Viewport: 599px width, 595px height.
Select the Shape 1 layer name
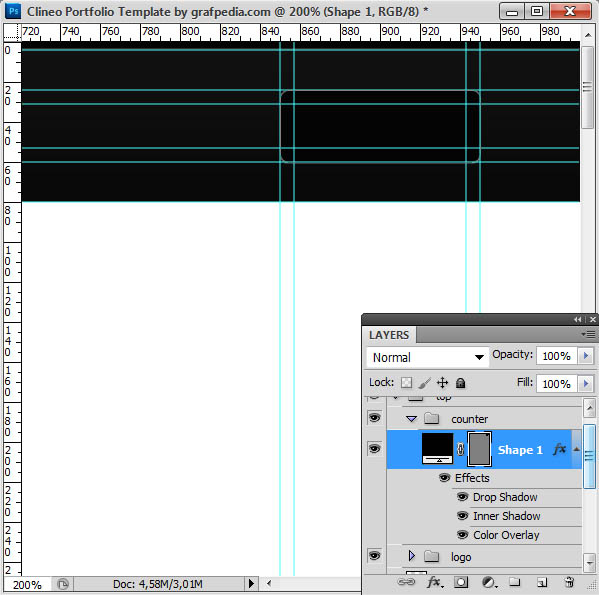520,450
